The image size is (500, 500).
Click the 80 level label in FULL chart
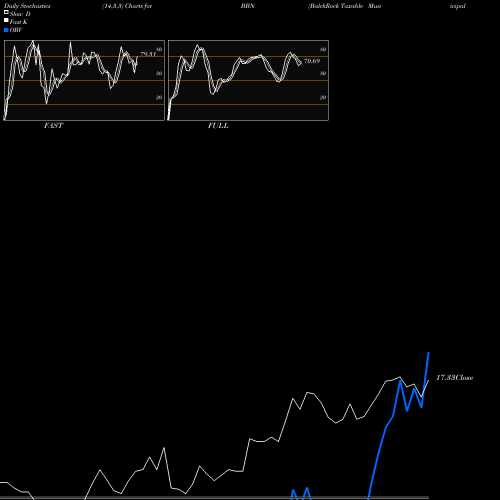click(x=323, y=50)
